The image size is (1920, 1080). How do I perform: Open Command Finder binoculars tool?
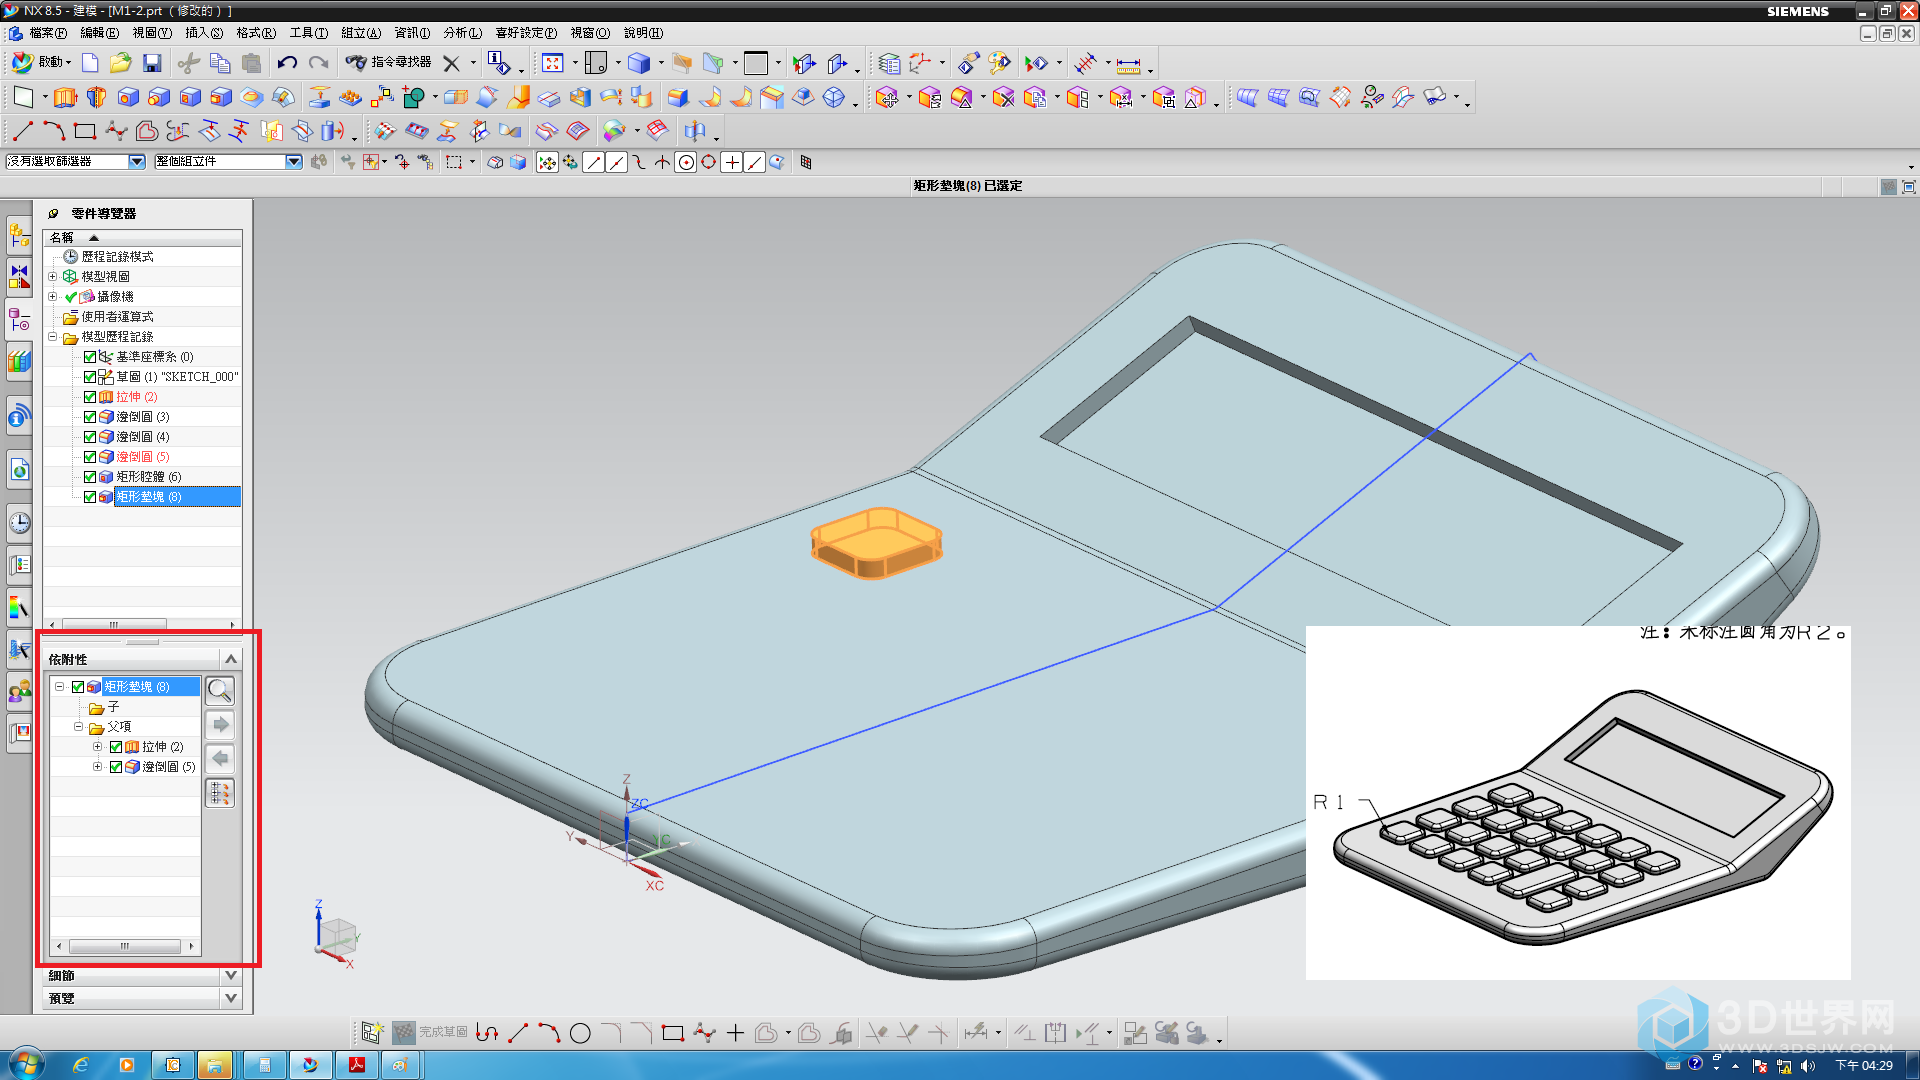[388, 63]
